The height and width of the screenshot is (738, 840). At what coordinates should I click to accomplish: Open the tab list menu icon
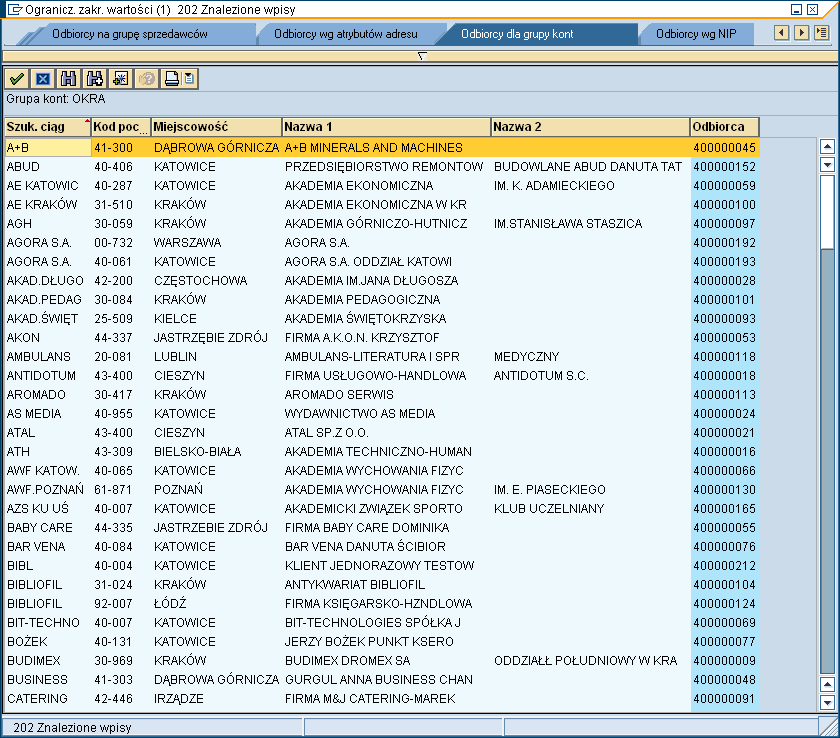tap(821, 33)
